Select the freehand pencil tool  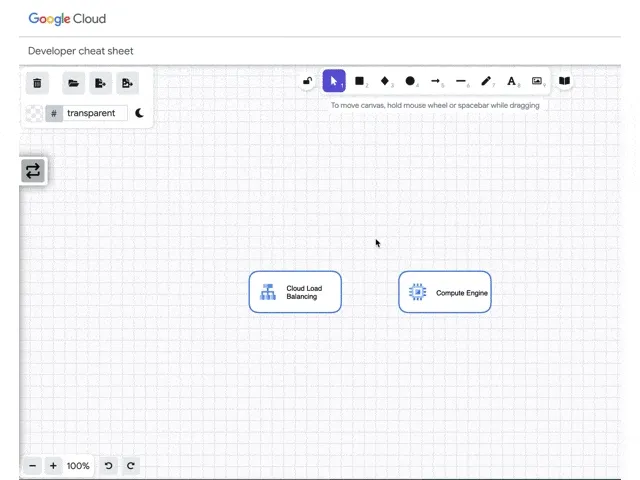coord(486,81)
